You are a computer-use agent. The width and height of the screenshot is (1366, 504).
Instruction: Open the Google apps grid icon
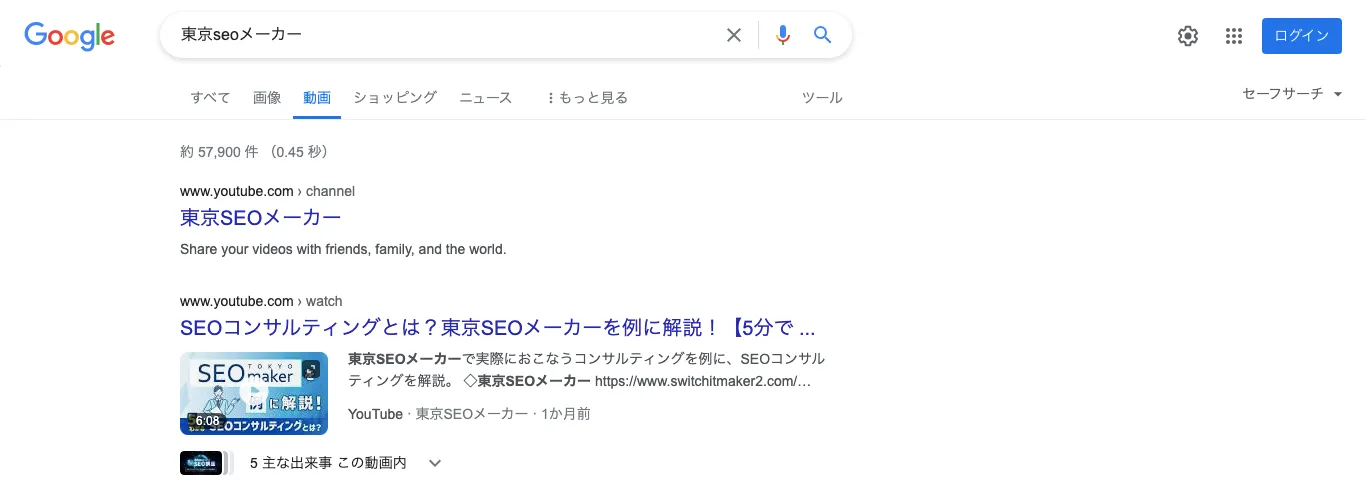coord(1234,36)
